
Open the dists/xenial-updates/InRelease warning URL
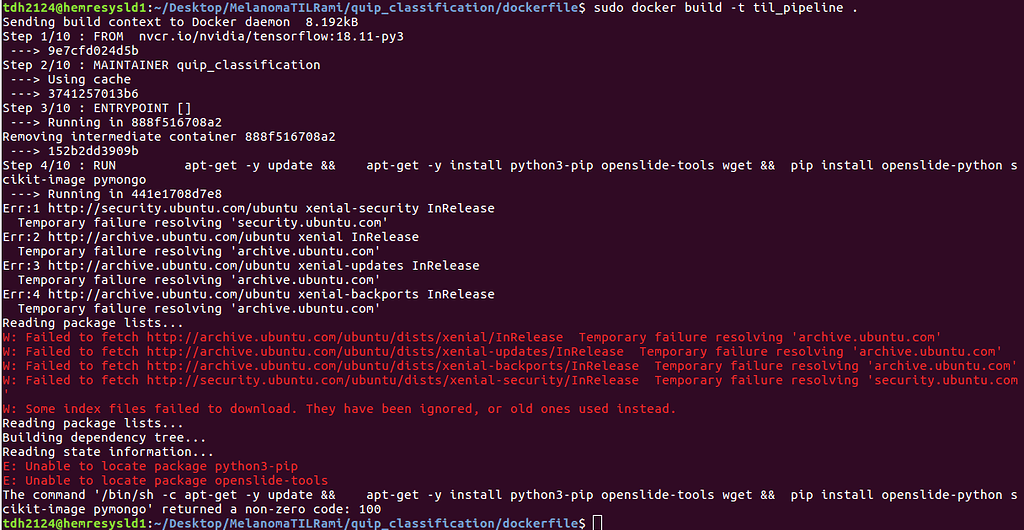(x=384, y=351)
